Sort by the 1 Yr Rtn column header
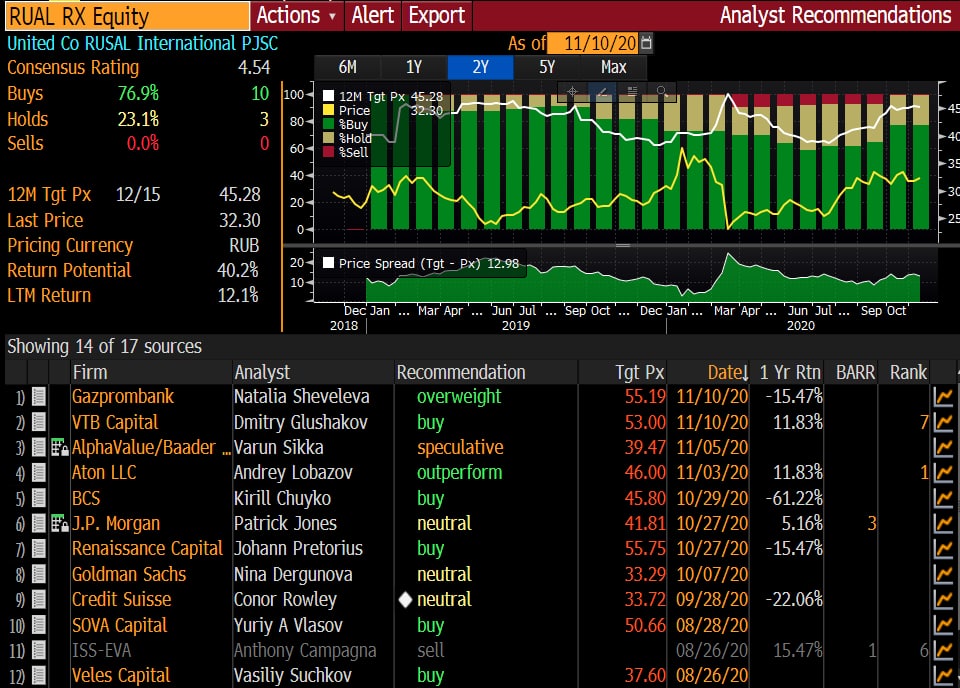 [790, 372]
